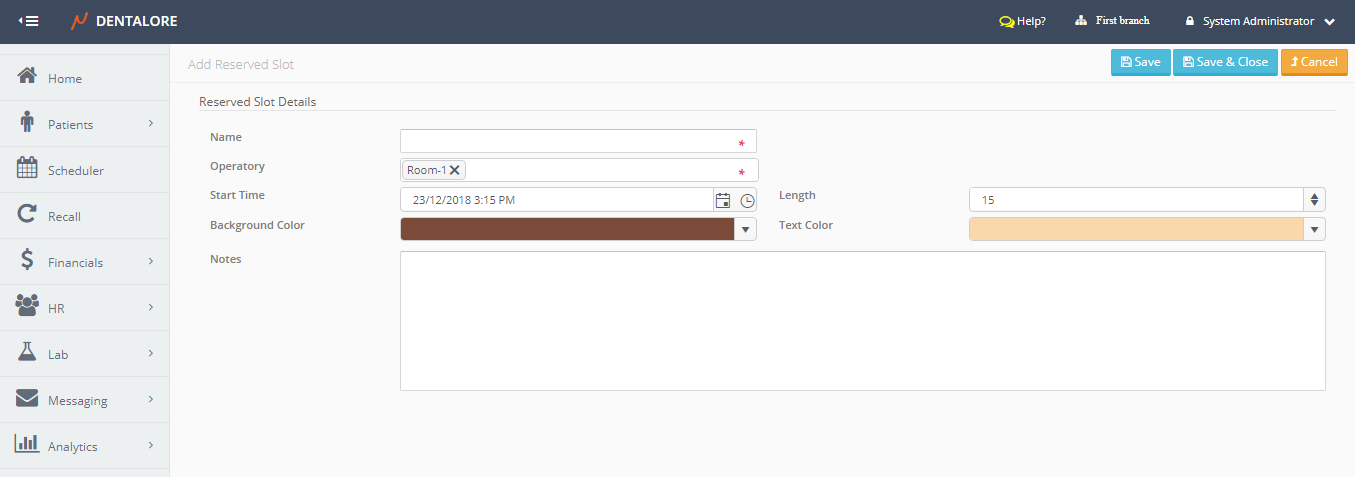
Task: Open the calendar date picker for Start Time
Action: tap(723, 200)
